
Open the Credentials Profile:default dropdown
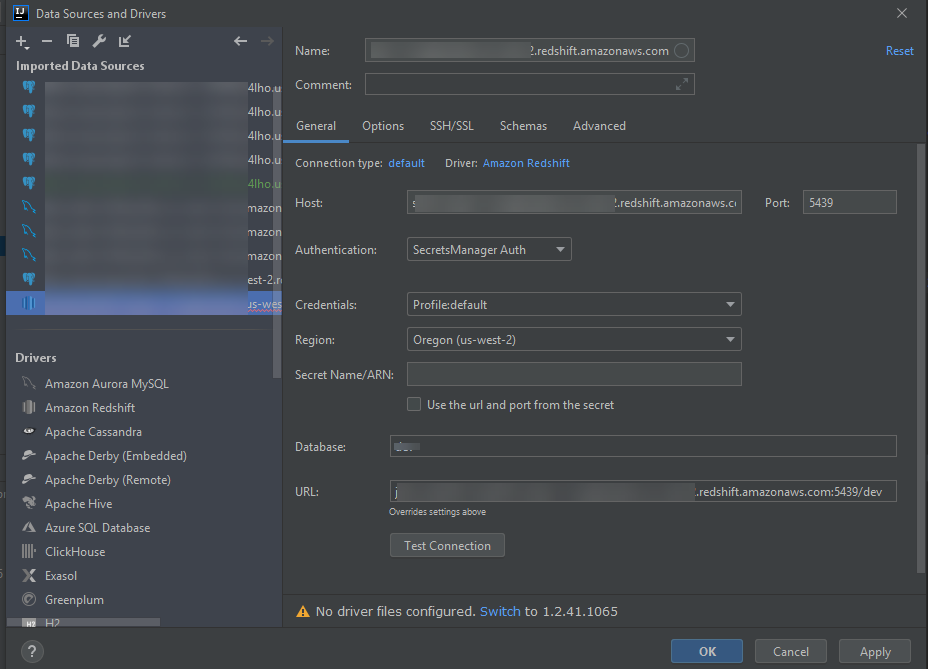coord(573,304)
